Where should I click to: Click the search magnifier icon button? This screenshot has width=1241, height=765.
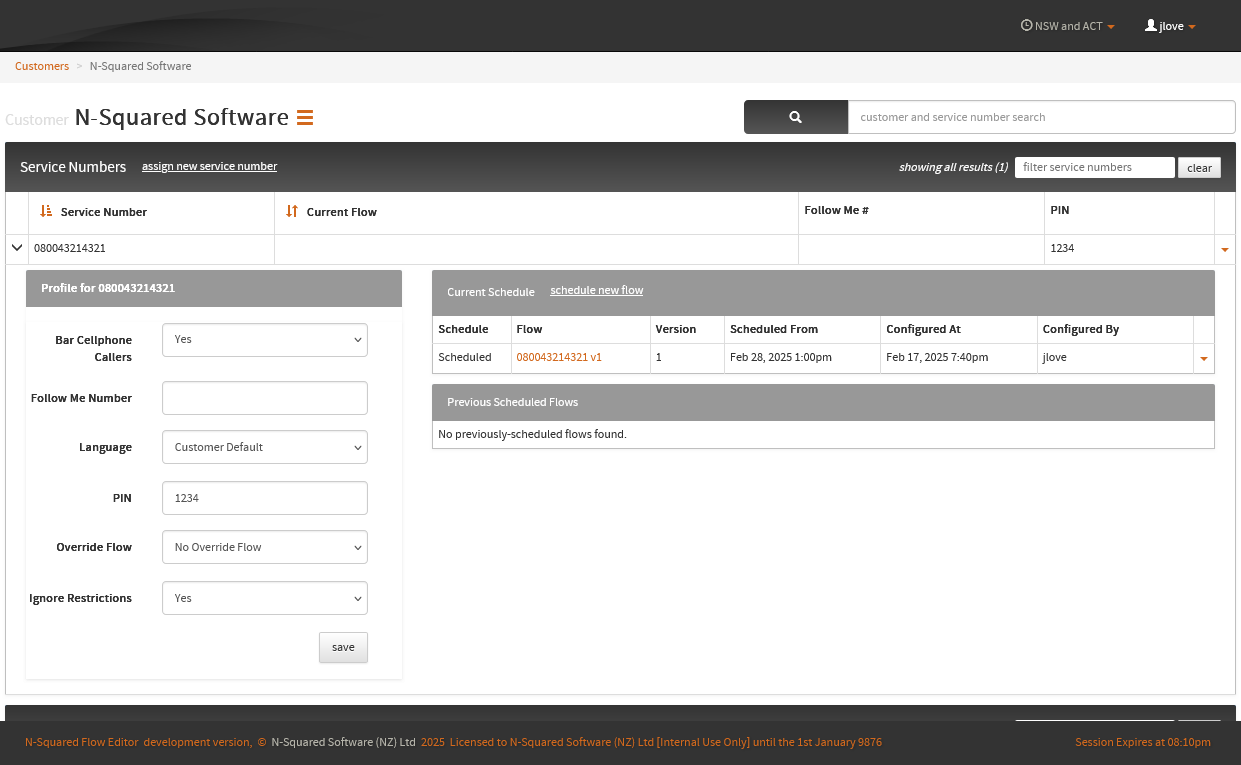(795, 117)
